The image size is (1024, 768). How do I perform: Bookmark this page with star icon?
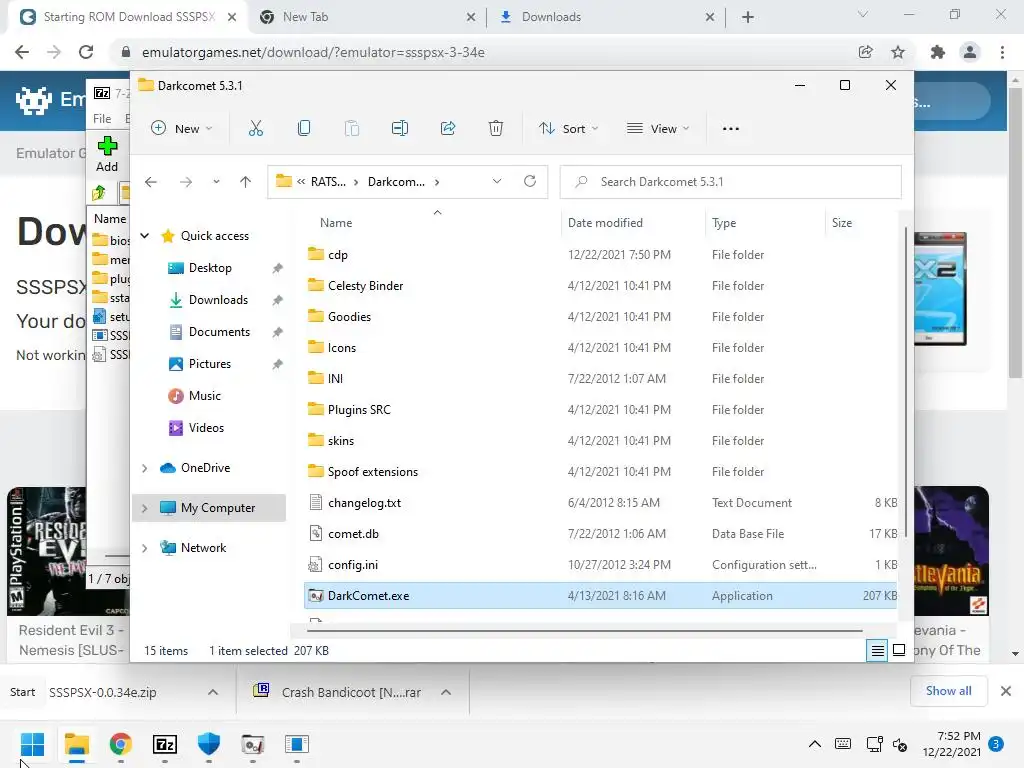[898, 52]
